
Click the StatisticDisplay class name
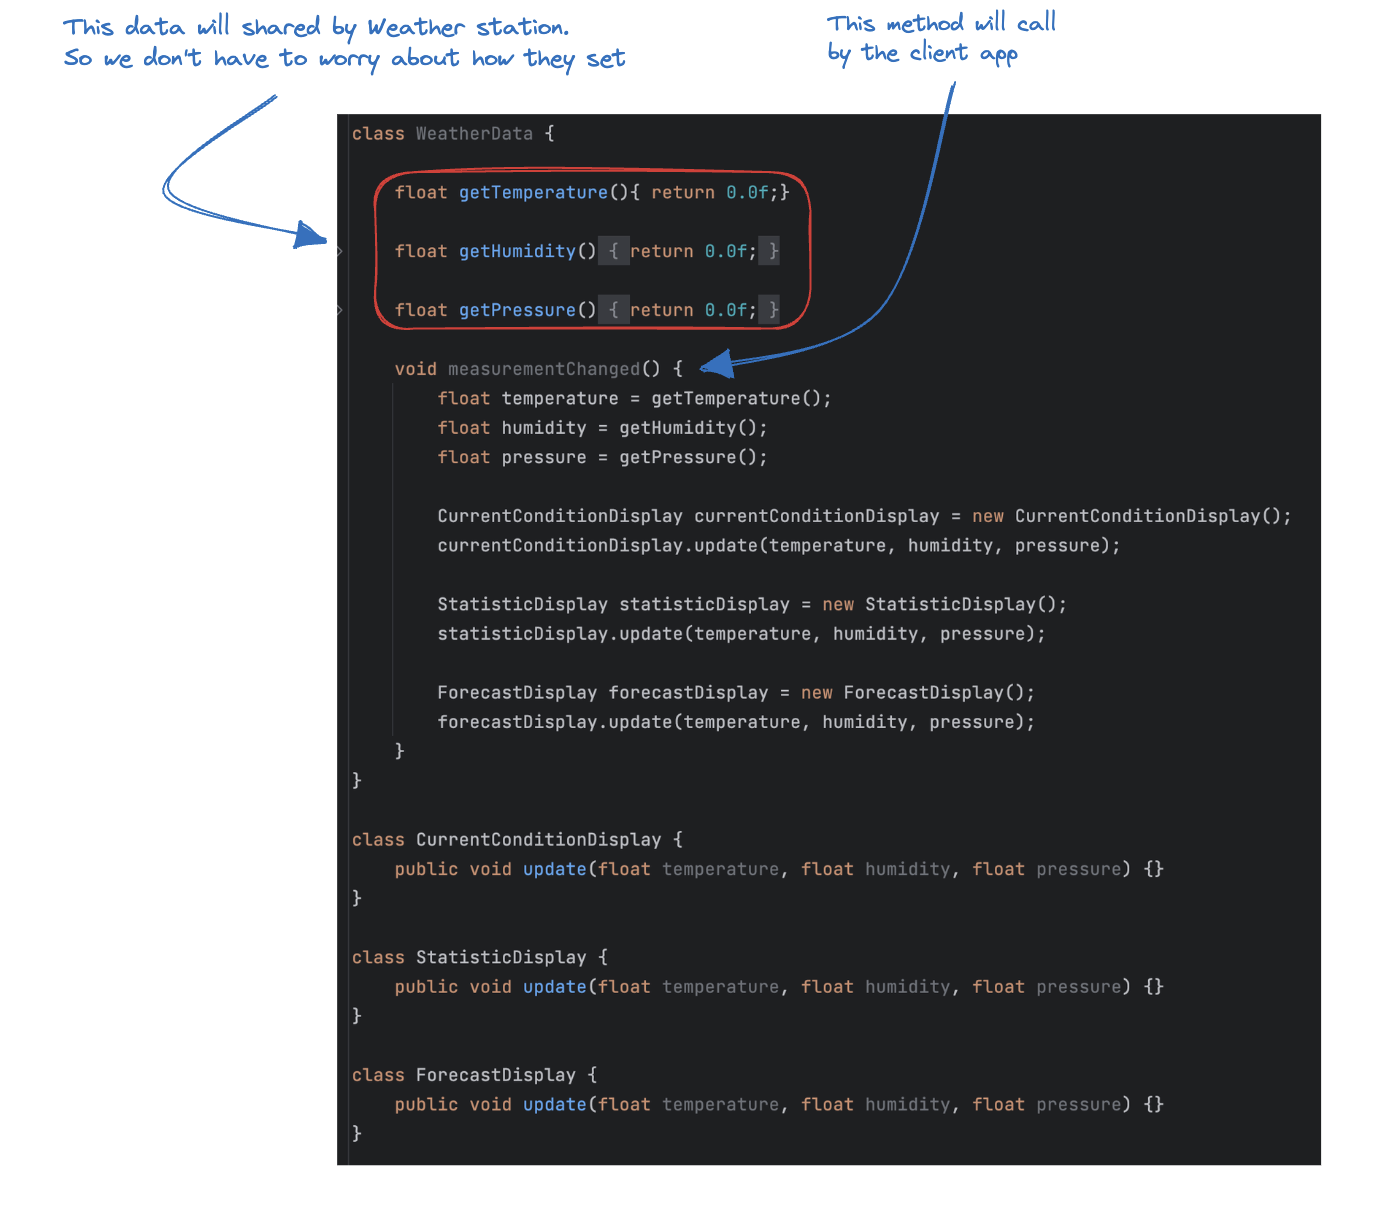tap(501, 957)
